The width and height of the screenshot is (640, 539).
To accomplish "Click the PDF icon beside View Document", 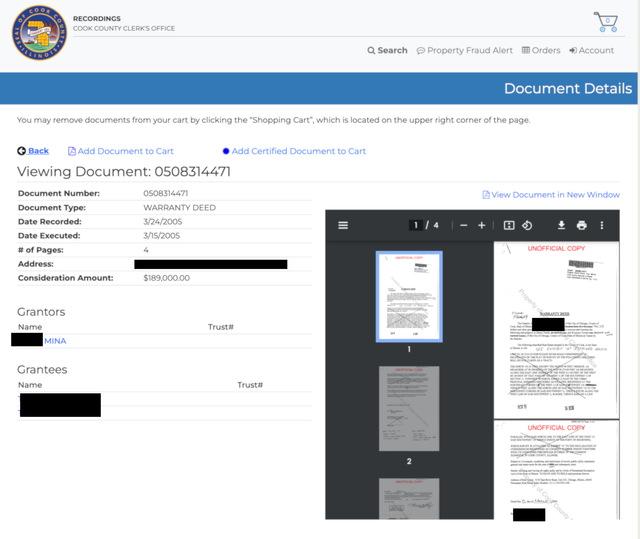I will coord(486,195).
